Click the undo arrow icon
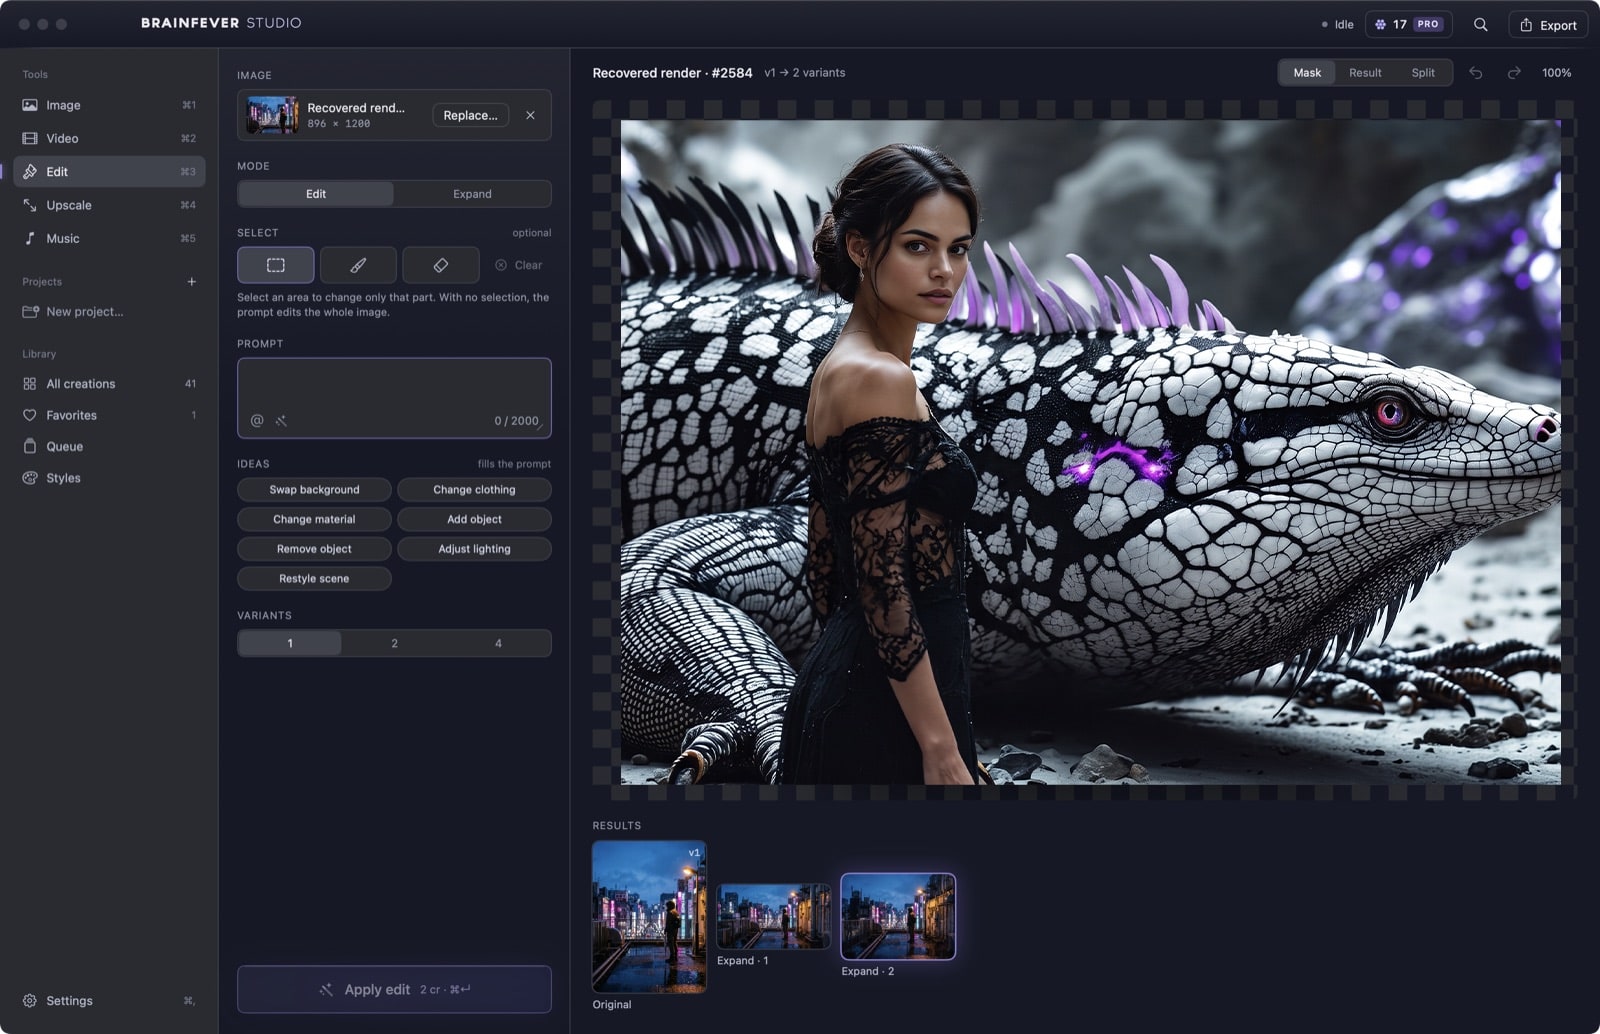The image size is (1600, 1034). tap(1475, 73)
